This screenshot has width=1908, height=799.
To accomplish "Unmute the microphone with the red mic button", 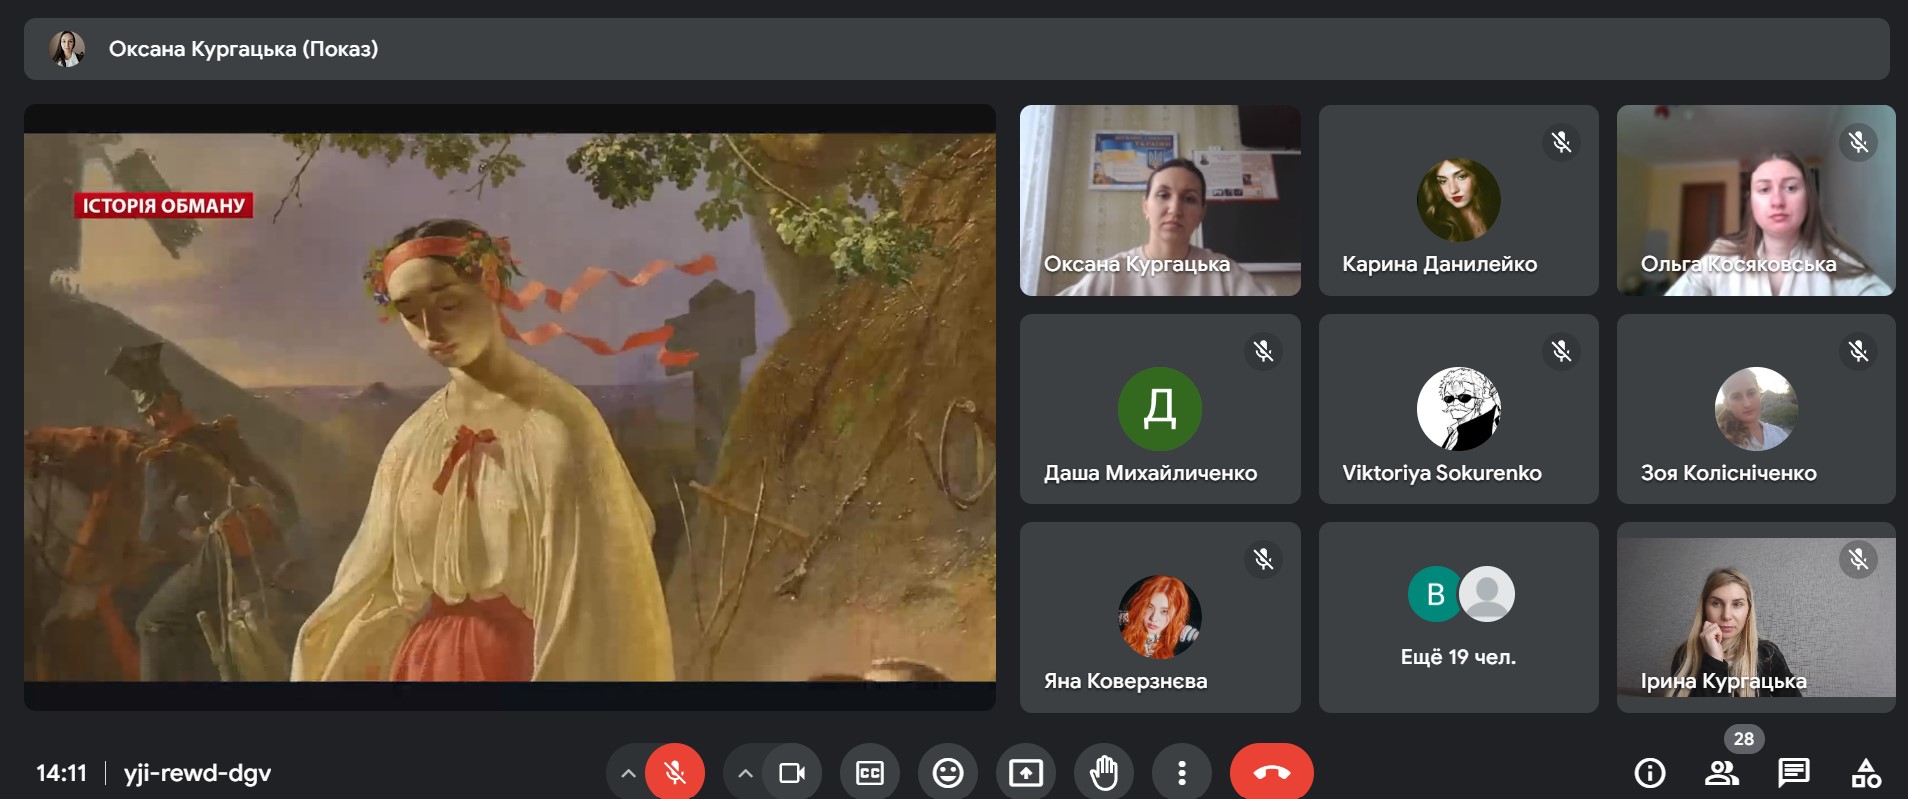I will point(675,773).
